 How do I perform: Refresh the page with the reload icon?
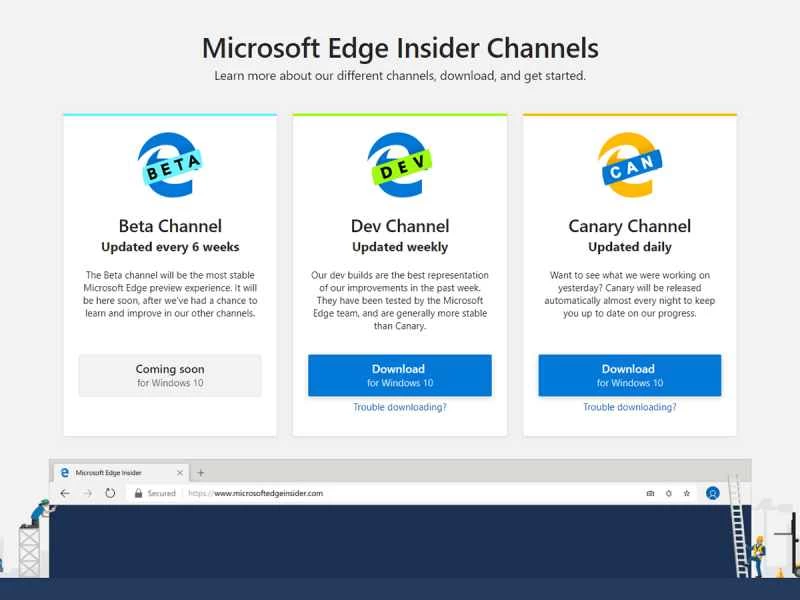pyautogui.click(x=109, y=493)
